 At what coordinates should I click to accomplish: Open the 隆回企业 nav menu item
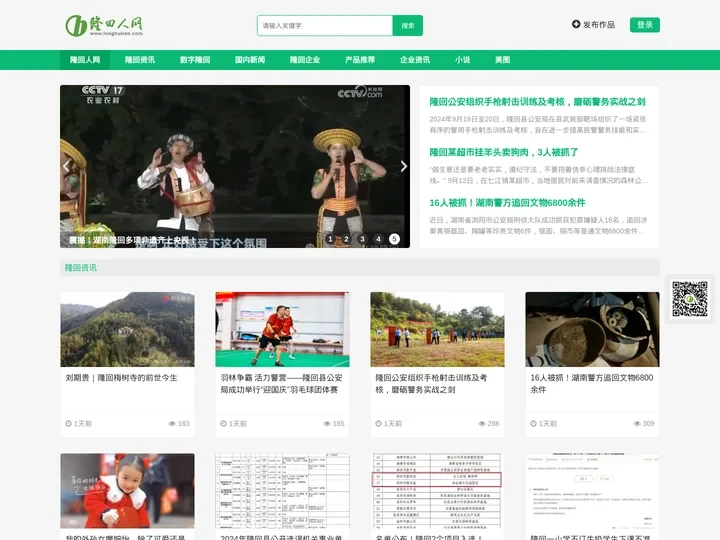[x=305, y=60]
